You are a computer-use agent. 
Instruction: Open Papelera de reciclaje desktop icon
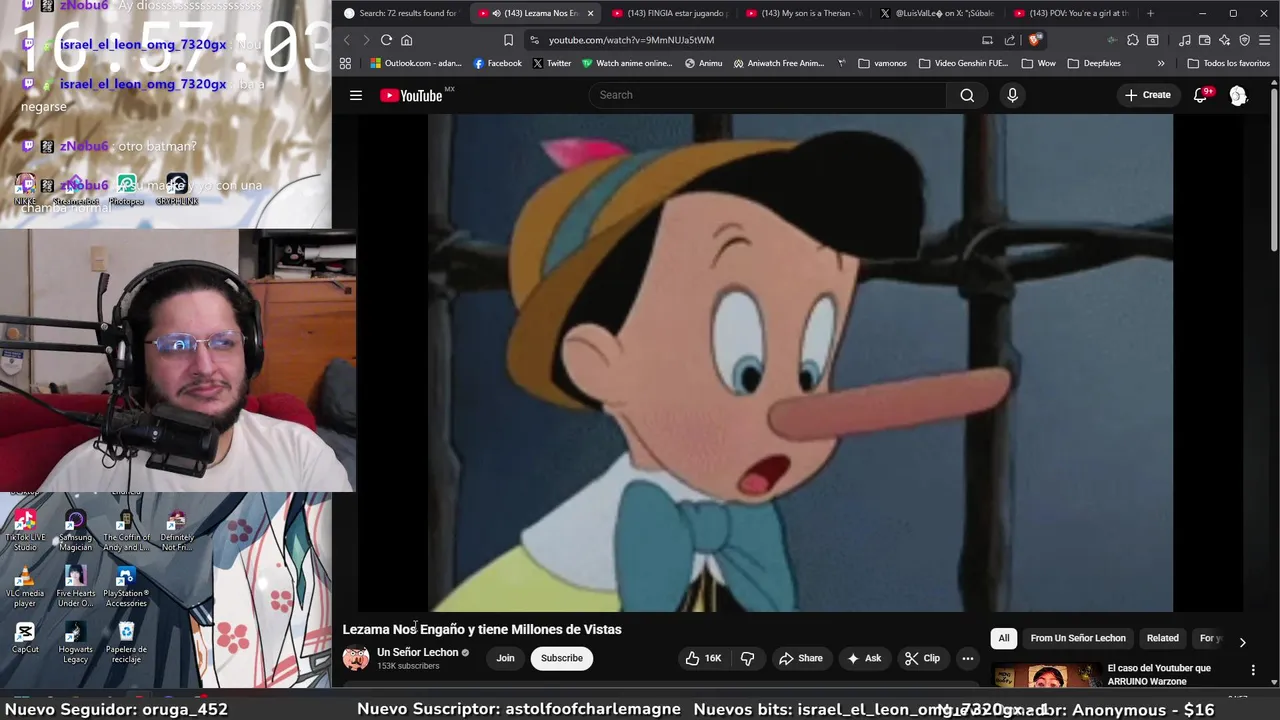[x=126, y=642]
